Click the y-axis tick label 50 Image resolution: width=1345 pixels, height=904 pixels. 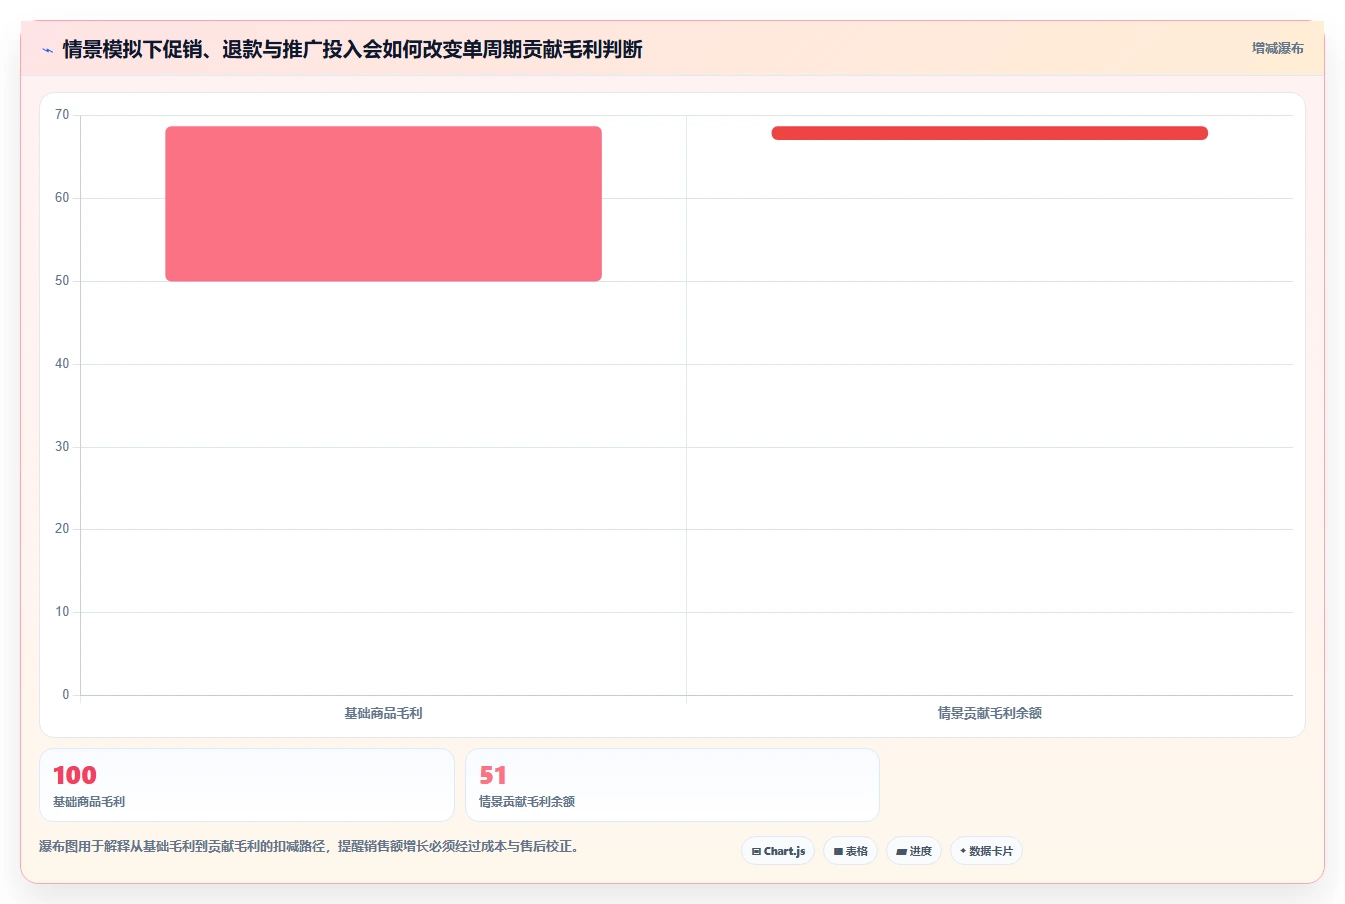click(x=62, y=281)
